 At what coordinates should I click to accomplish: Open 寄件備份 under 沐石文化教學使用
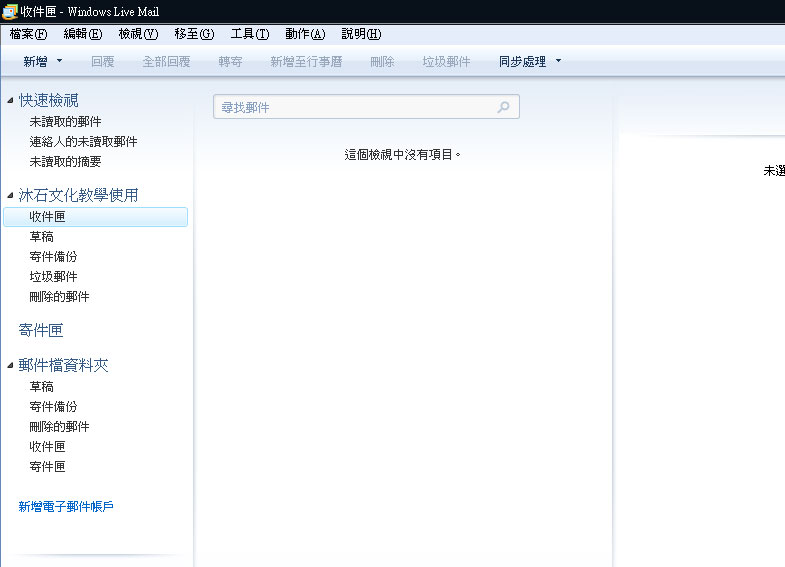click(53, 257)
